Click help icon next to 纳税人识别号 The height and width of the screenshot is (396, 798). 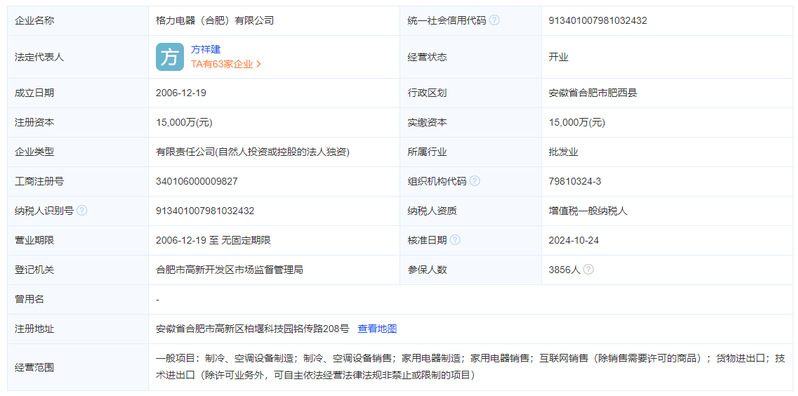point(81,210)
